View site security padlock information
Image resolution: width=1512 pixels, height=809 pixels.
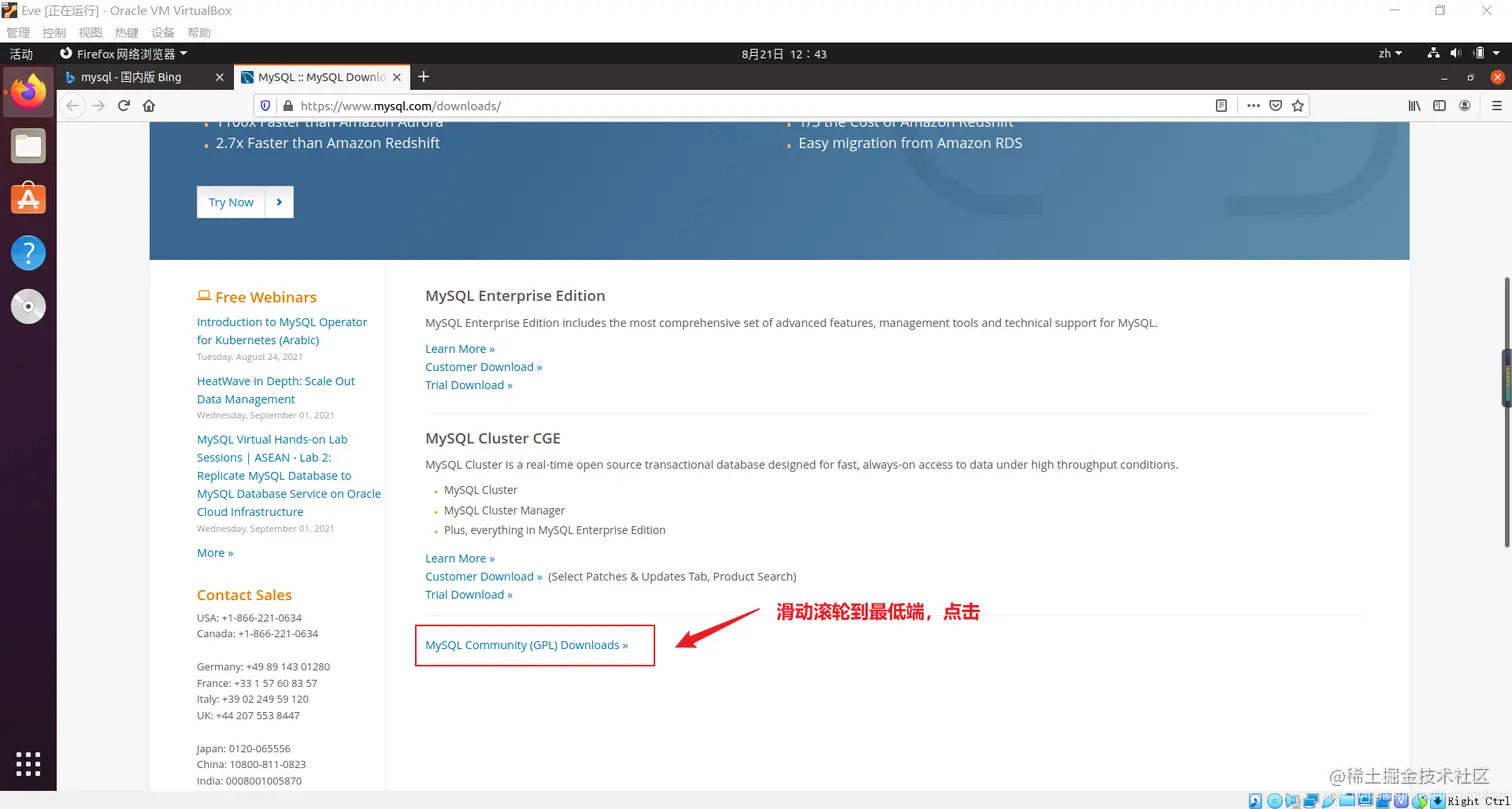(287, 105)
